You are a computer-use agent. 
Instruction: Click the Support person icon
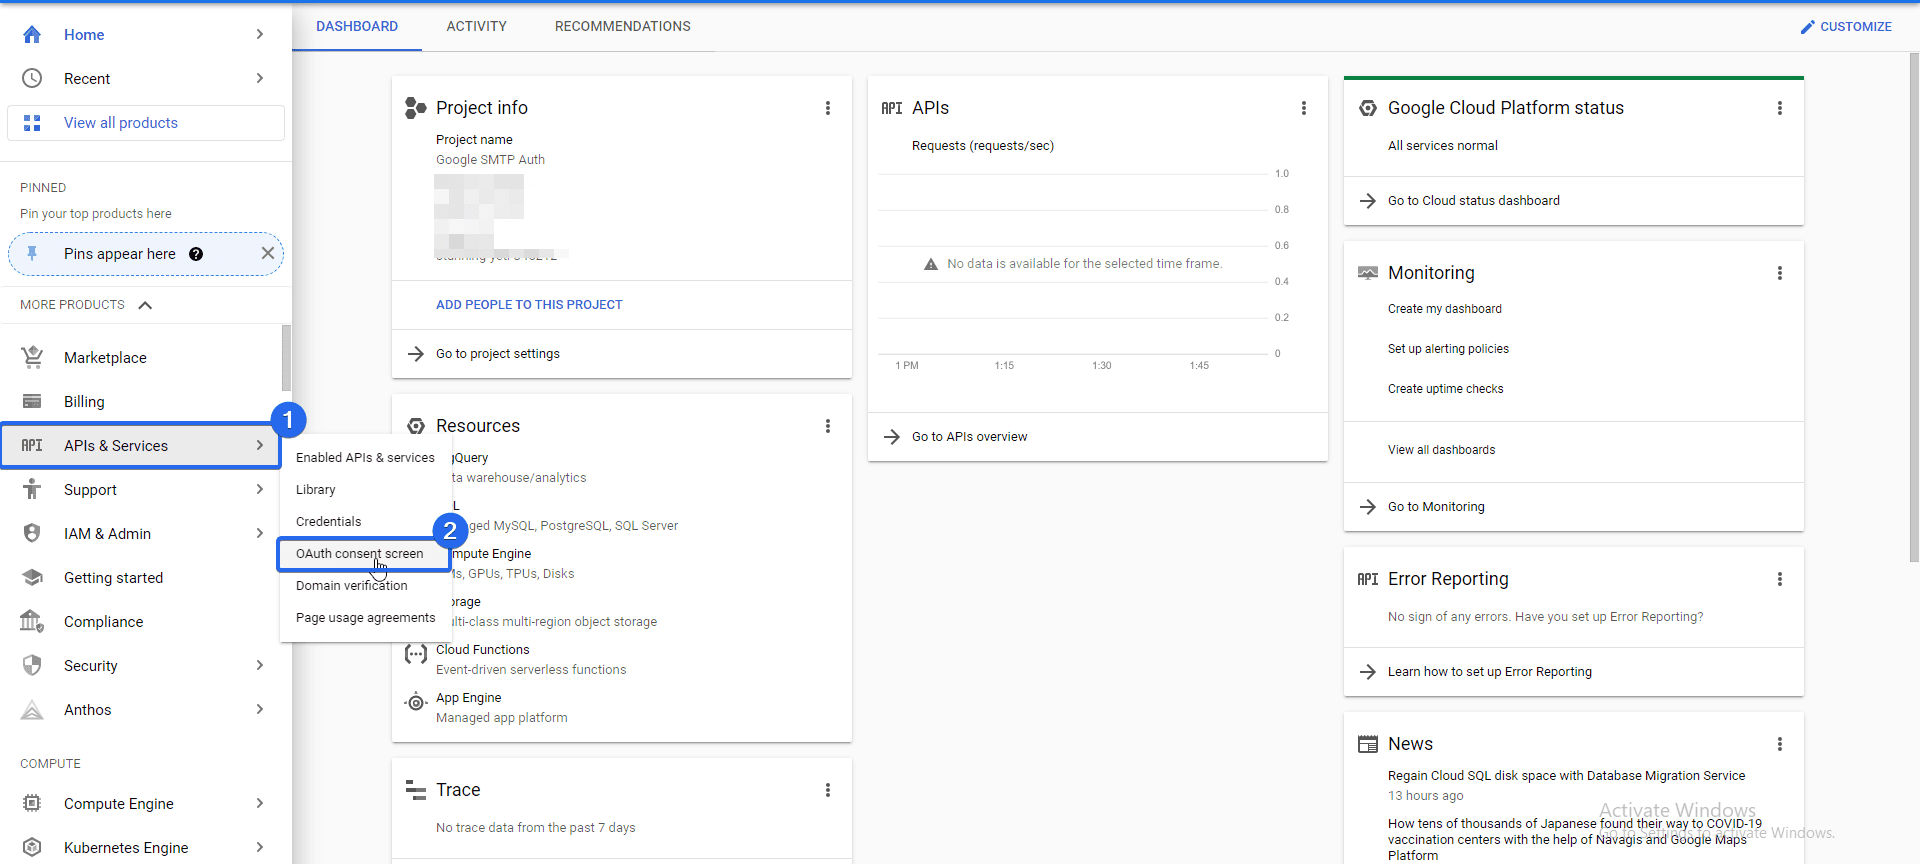32,489
